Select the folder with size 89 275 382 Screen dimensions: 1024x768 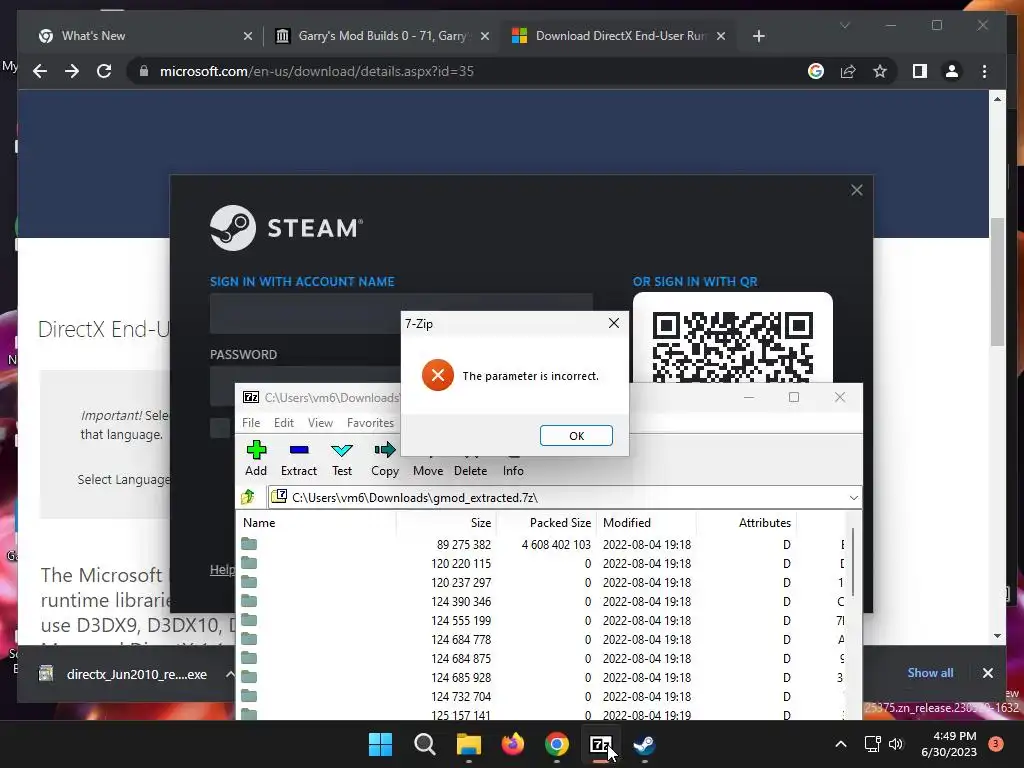(542, 544)
